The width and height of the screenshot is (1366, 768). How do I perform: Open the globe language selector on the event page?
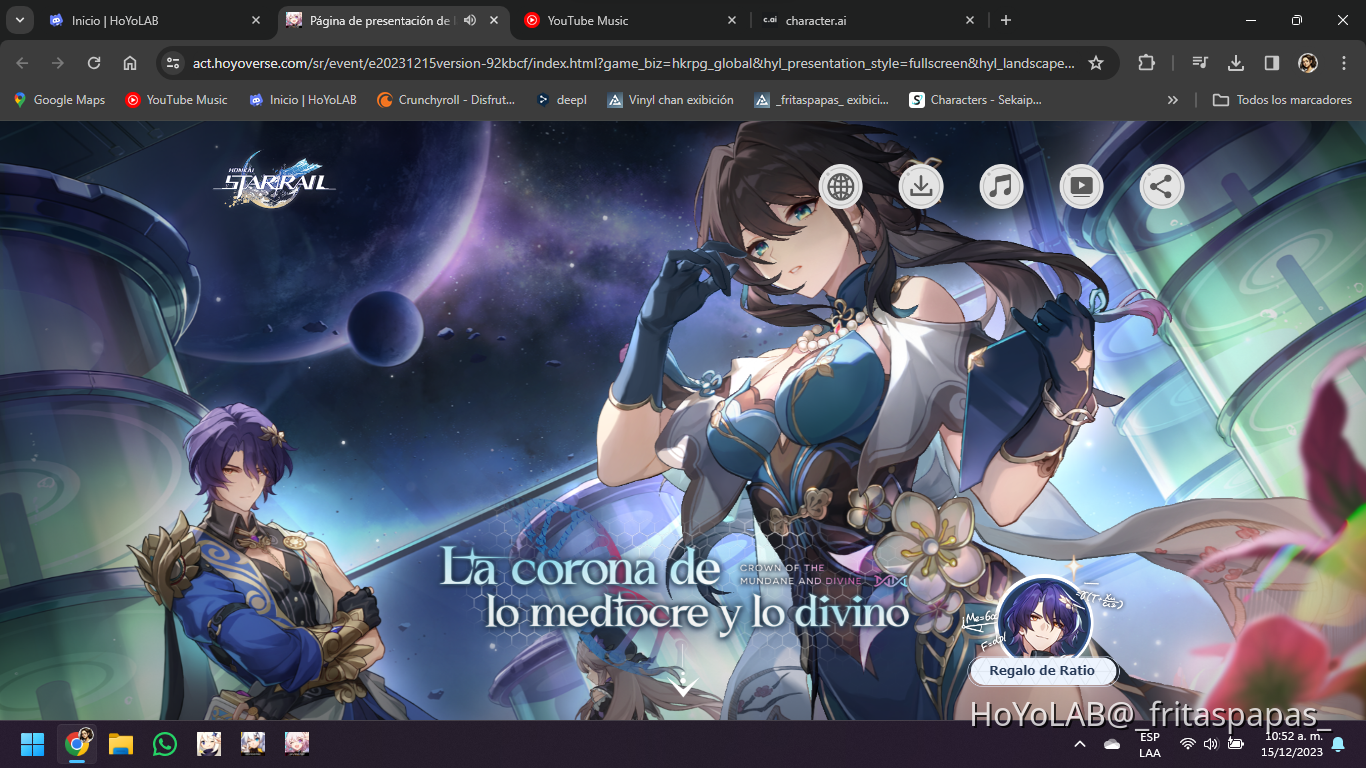click(x=840, y=186)
